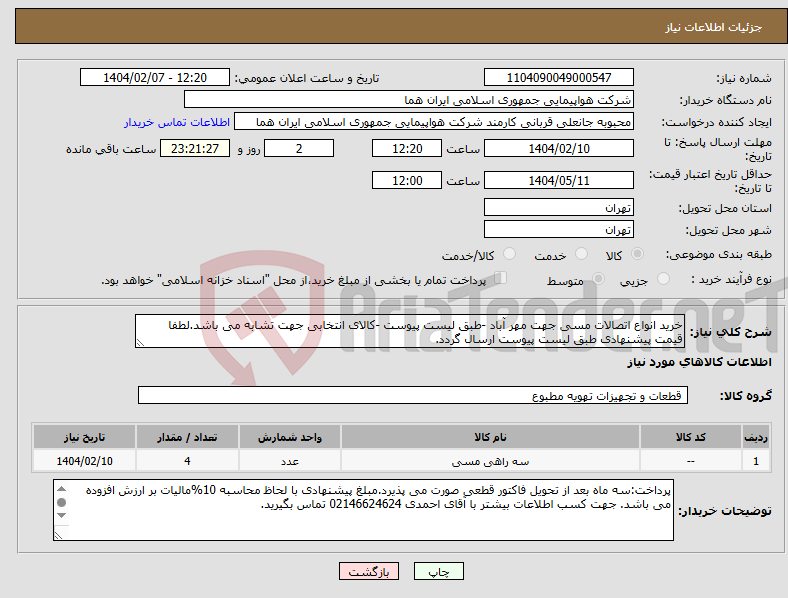Click the توضیحات خریدار label

pyautogui.click(x=725, y=511)
